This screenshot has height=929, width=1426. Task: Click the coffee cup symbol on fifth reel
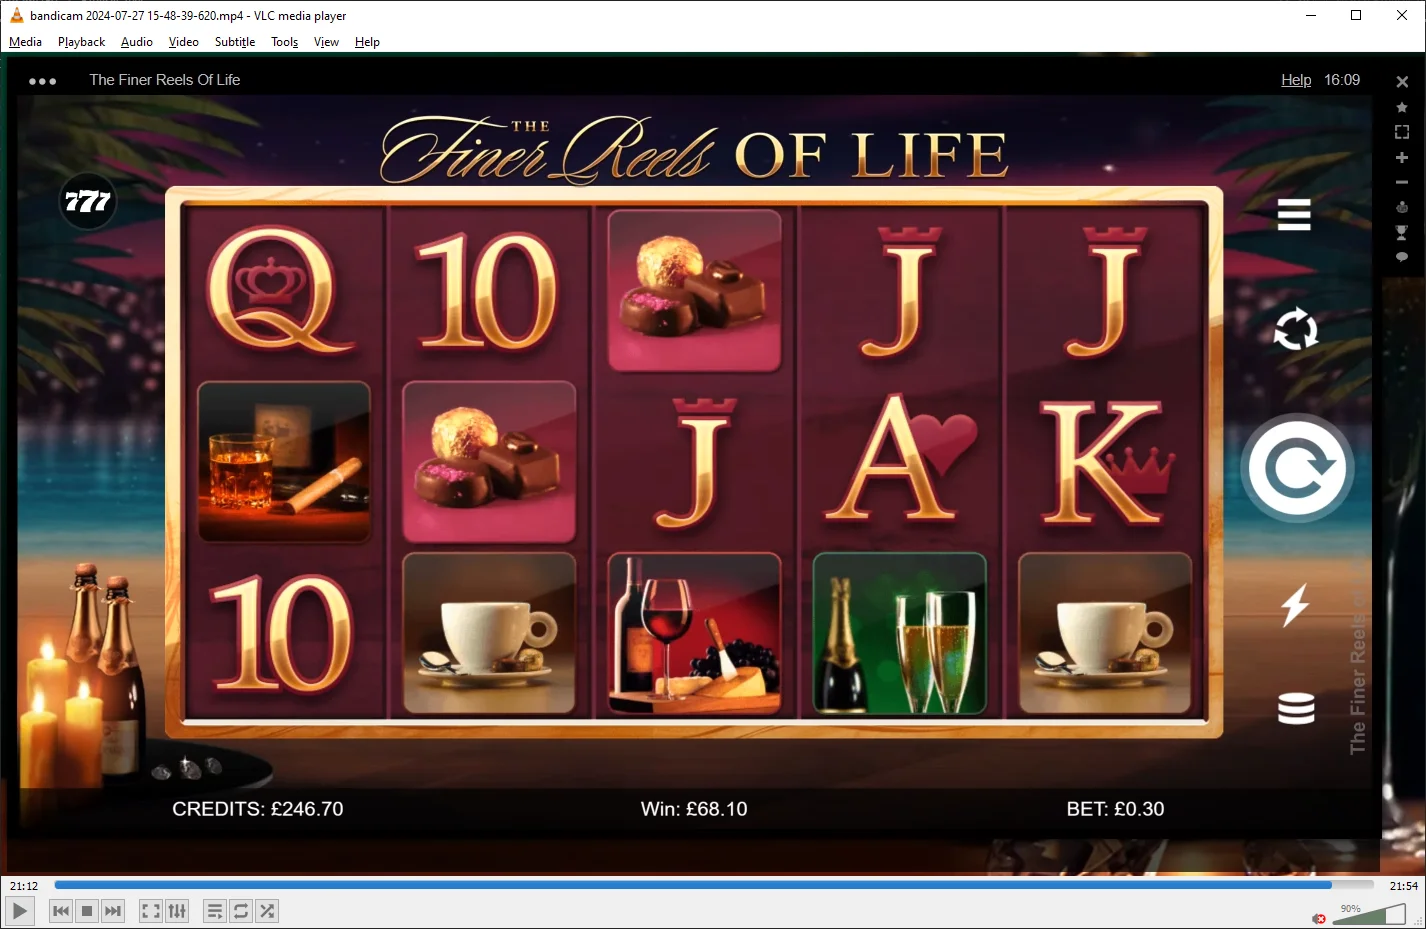click(1105, 633)
